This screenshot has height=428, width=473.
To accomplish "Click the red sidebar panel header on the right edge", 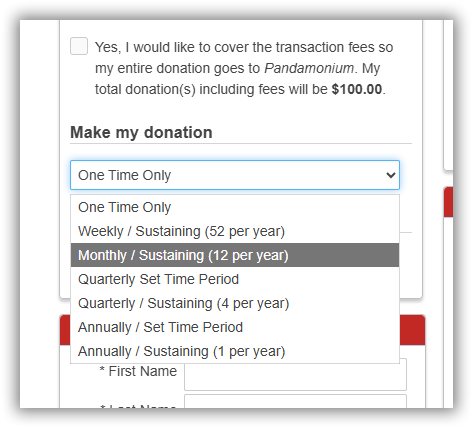I will click(x=449, y=202).
